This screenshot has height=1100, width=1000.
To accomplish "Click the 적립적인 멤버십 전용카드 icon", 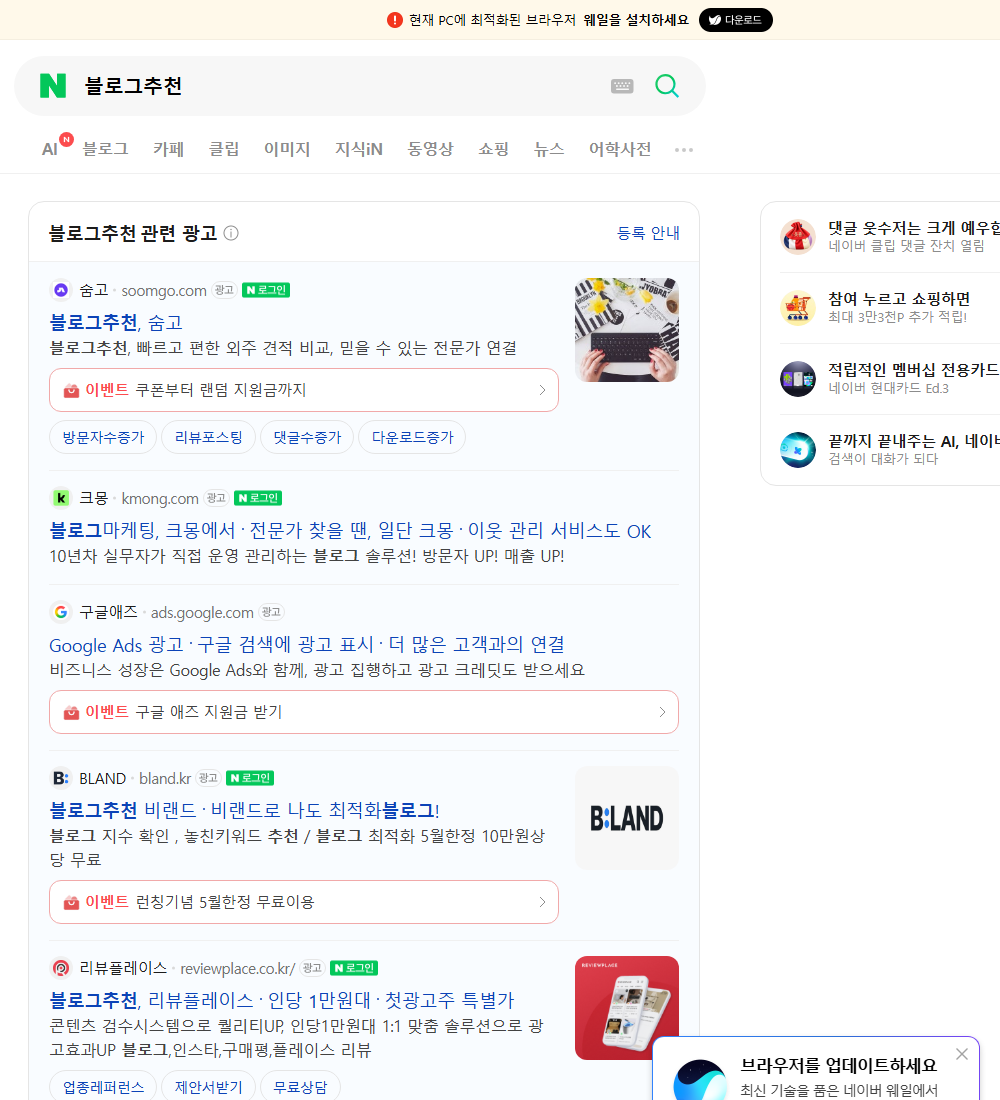I will point(798,379).
